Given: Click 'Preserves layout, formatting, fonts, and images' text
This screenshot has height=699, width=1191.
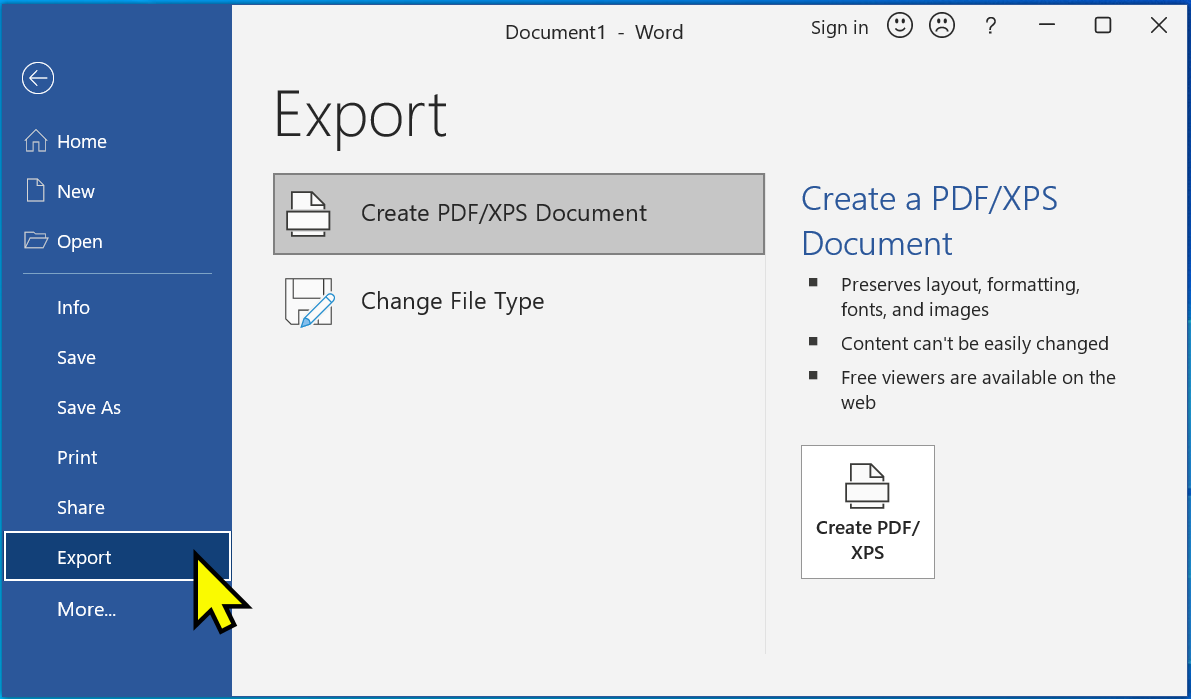Looking at the screenshot, I should tap(960, 297).
